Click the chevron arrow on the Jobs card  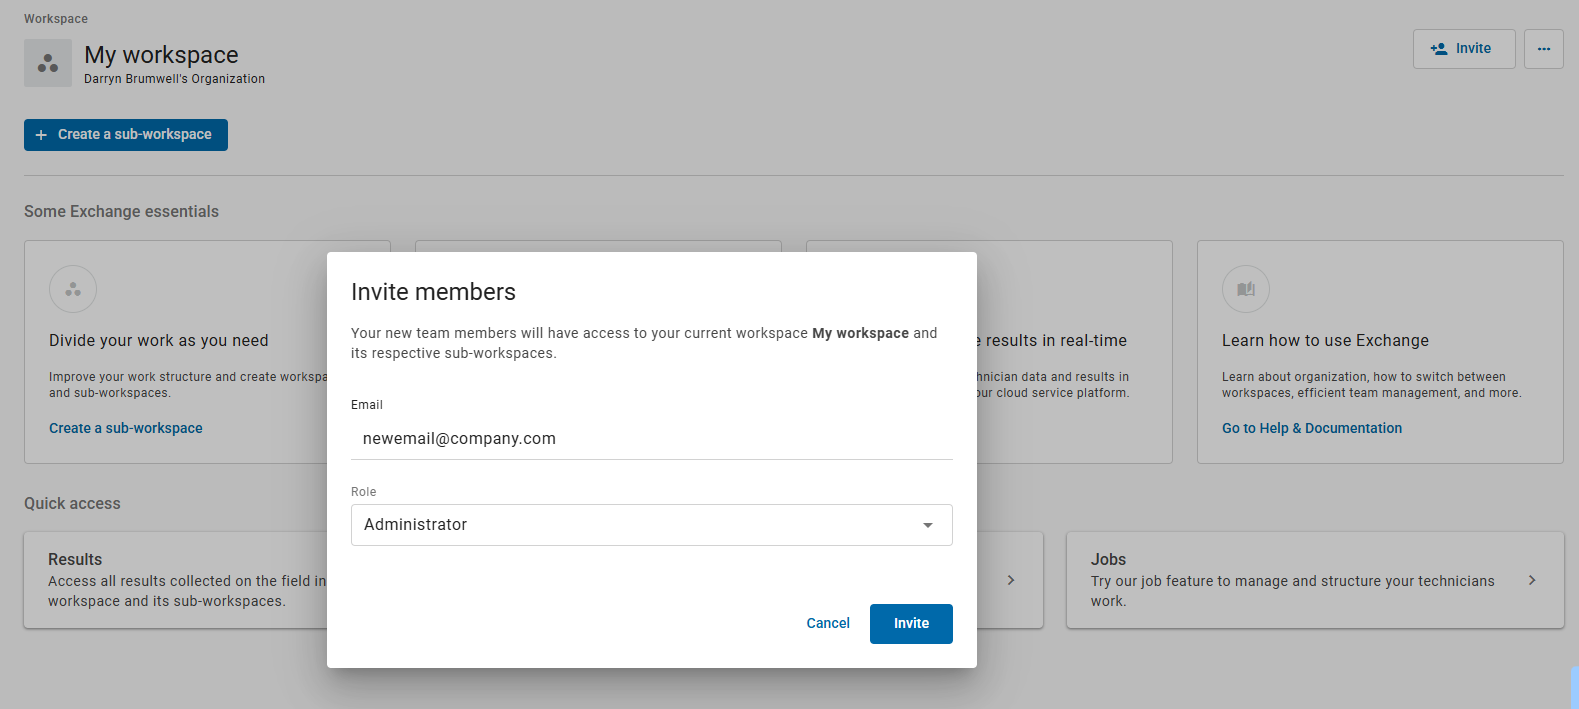click(1532, 580)
